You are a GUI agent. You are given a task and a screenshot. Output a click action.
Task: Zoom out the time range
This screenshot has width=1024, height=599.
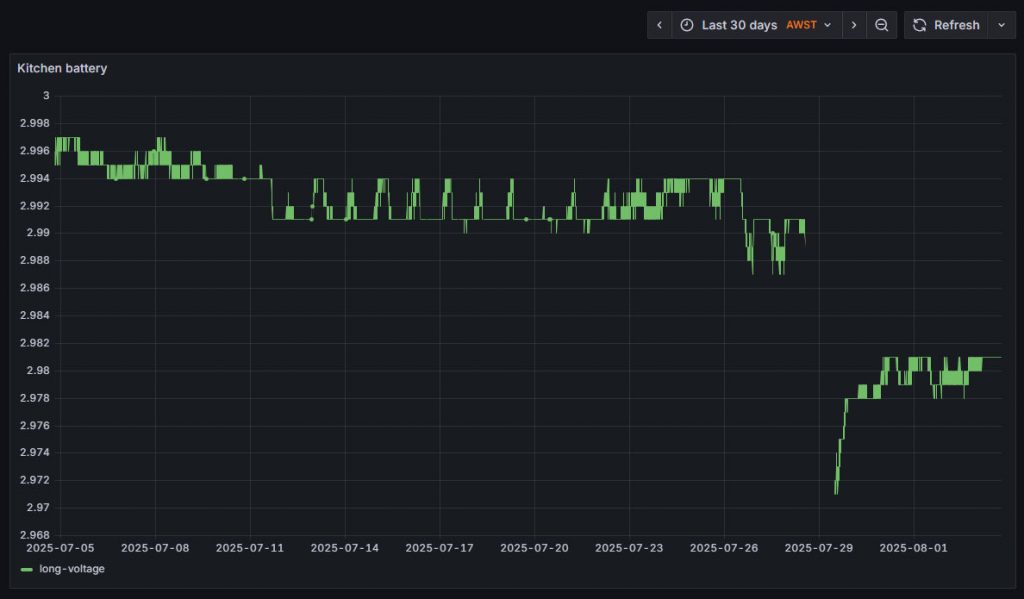pos(881,25)
